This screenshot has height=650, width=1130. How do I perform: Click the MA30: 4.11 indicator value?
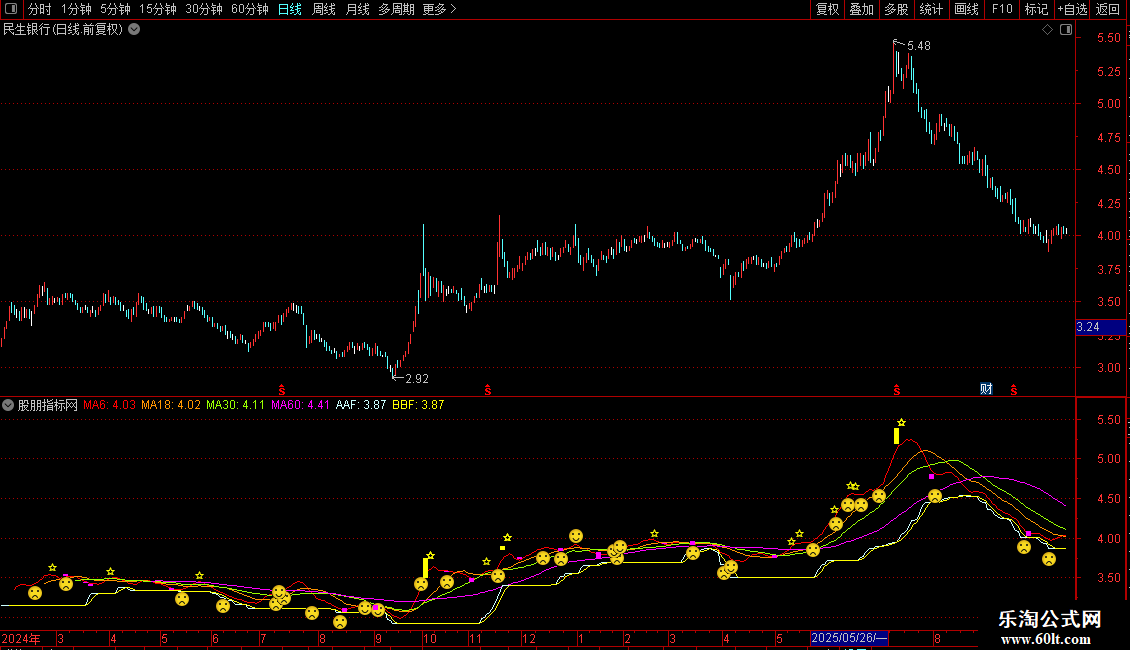(x=236, y=405)
